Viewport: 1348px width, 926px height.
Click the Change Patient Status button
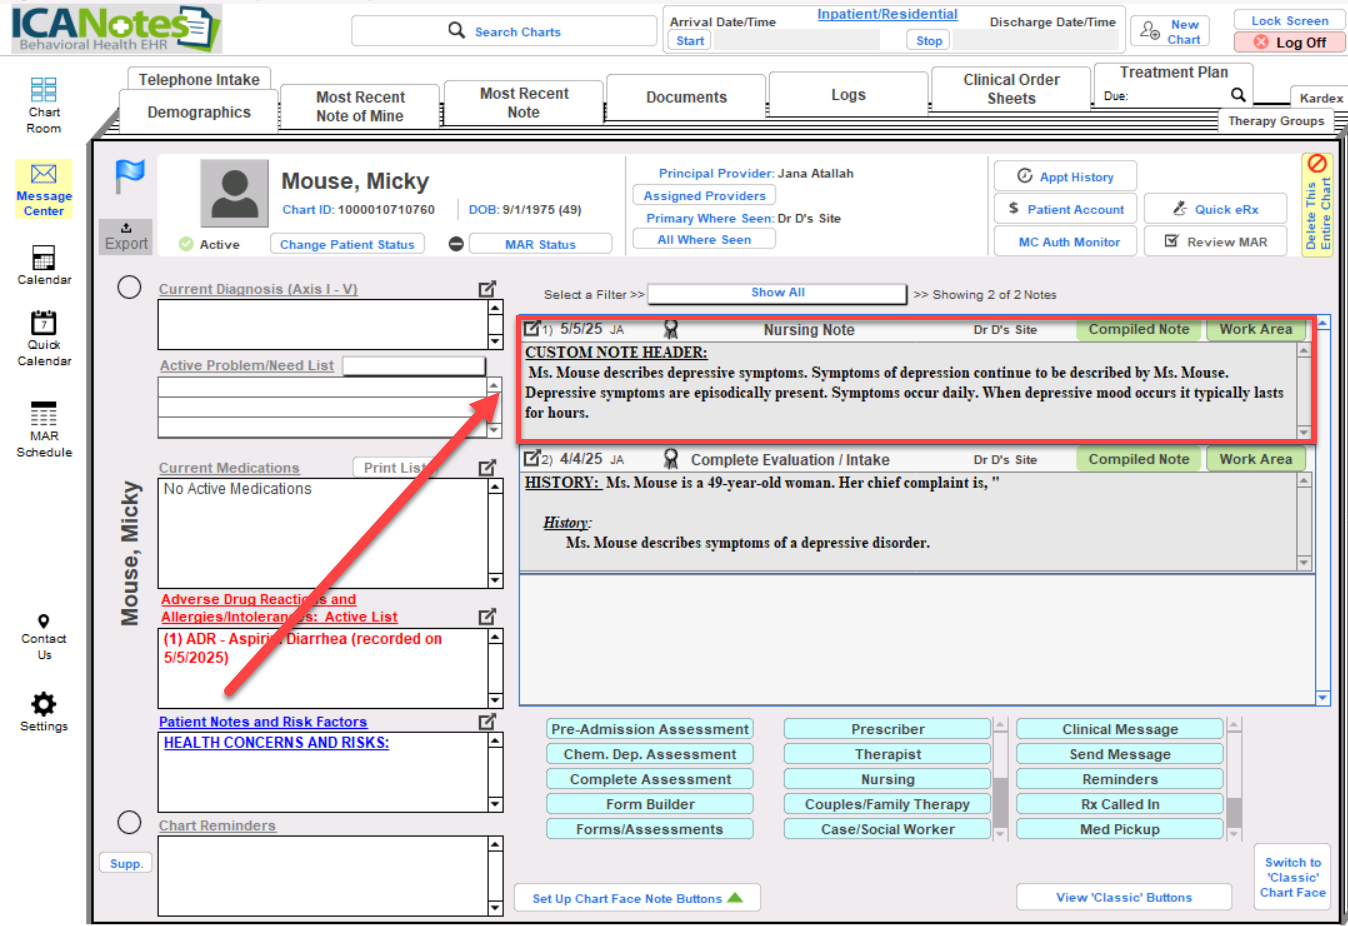pyautogui.click(x=347, y=244)
